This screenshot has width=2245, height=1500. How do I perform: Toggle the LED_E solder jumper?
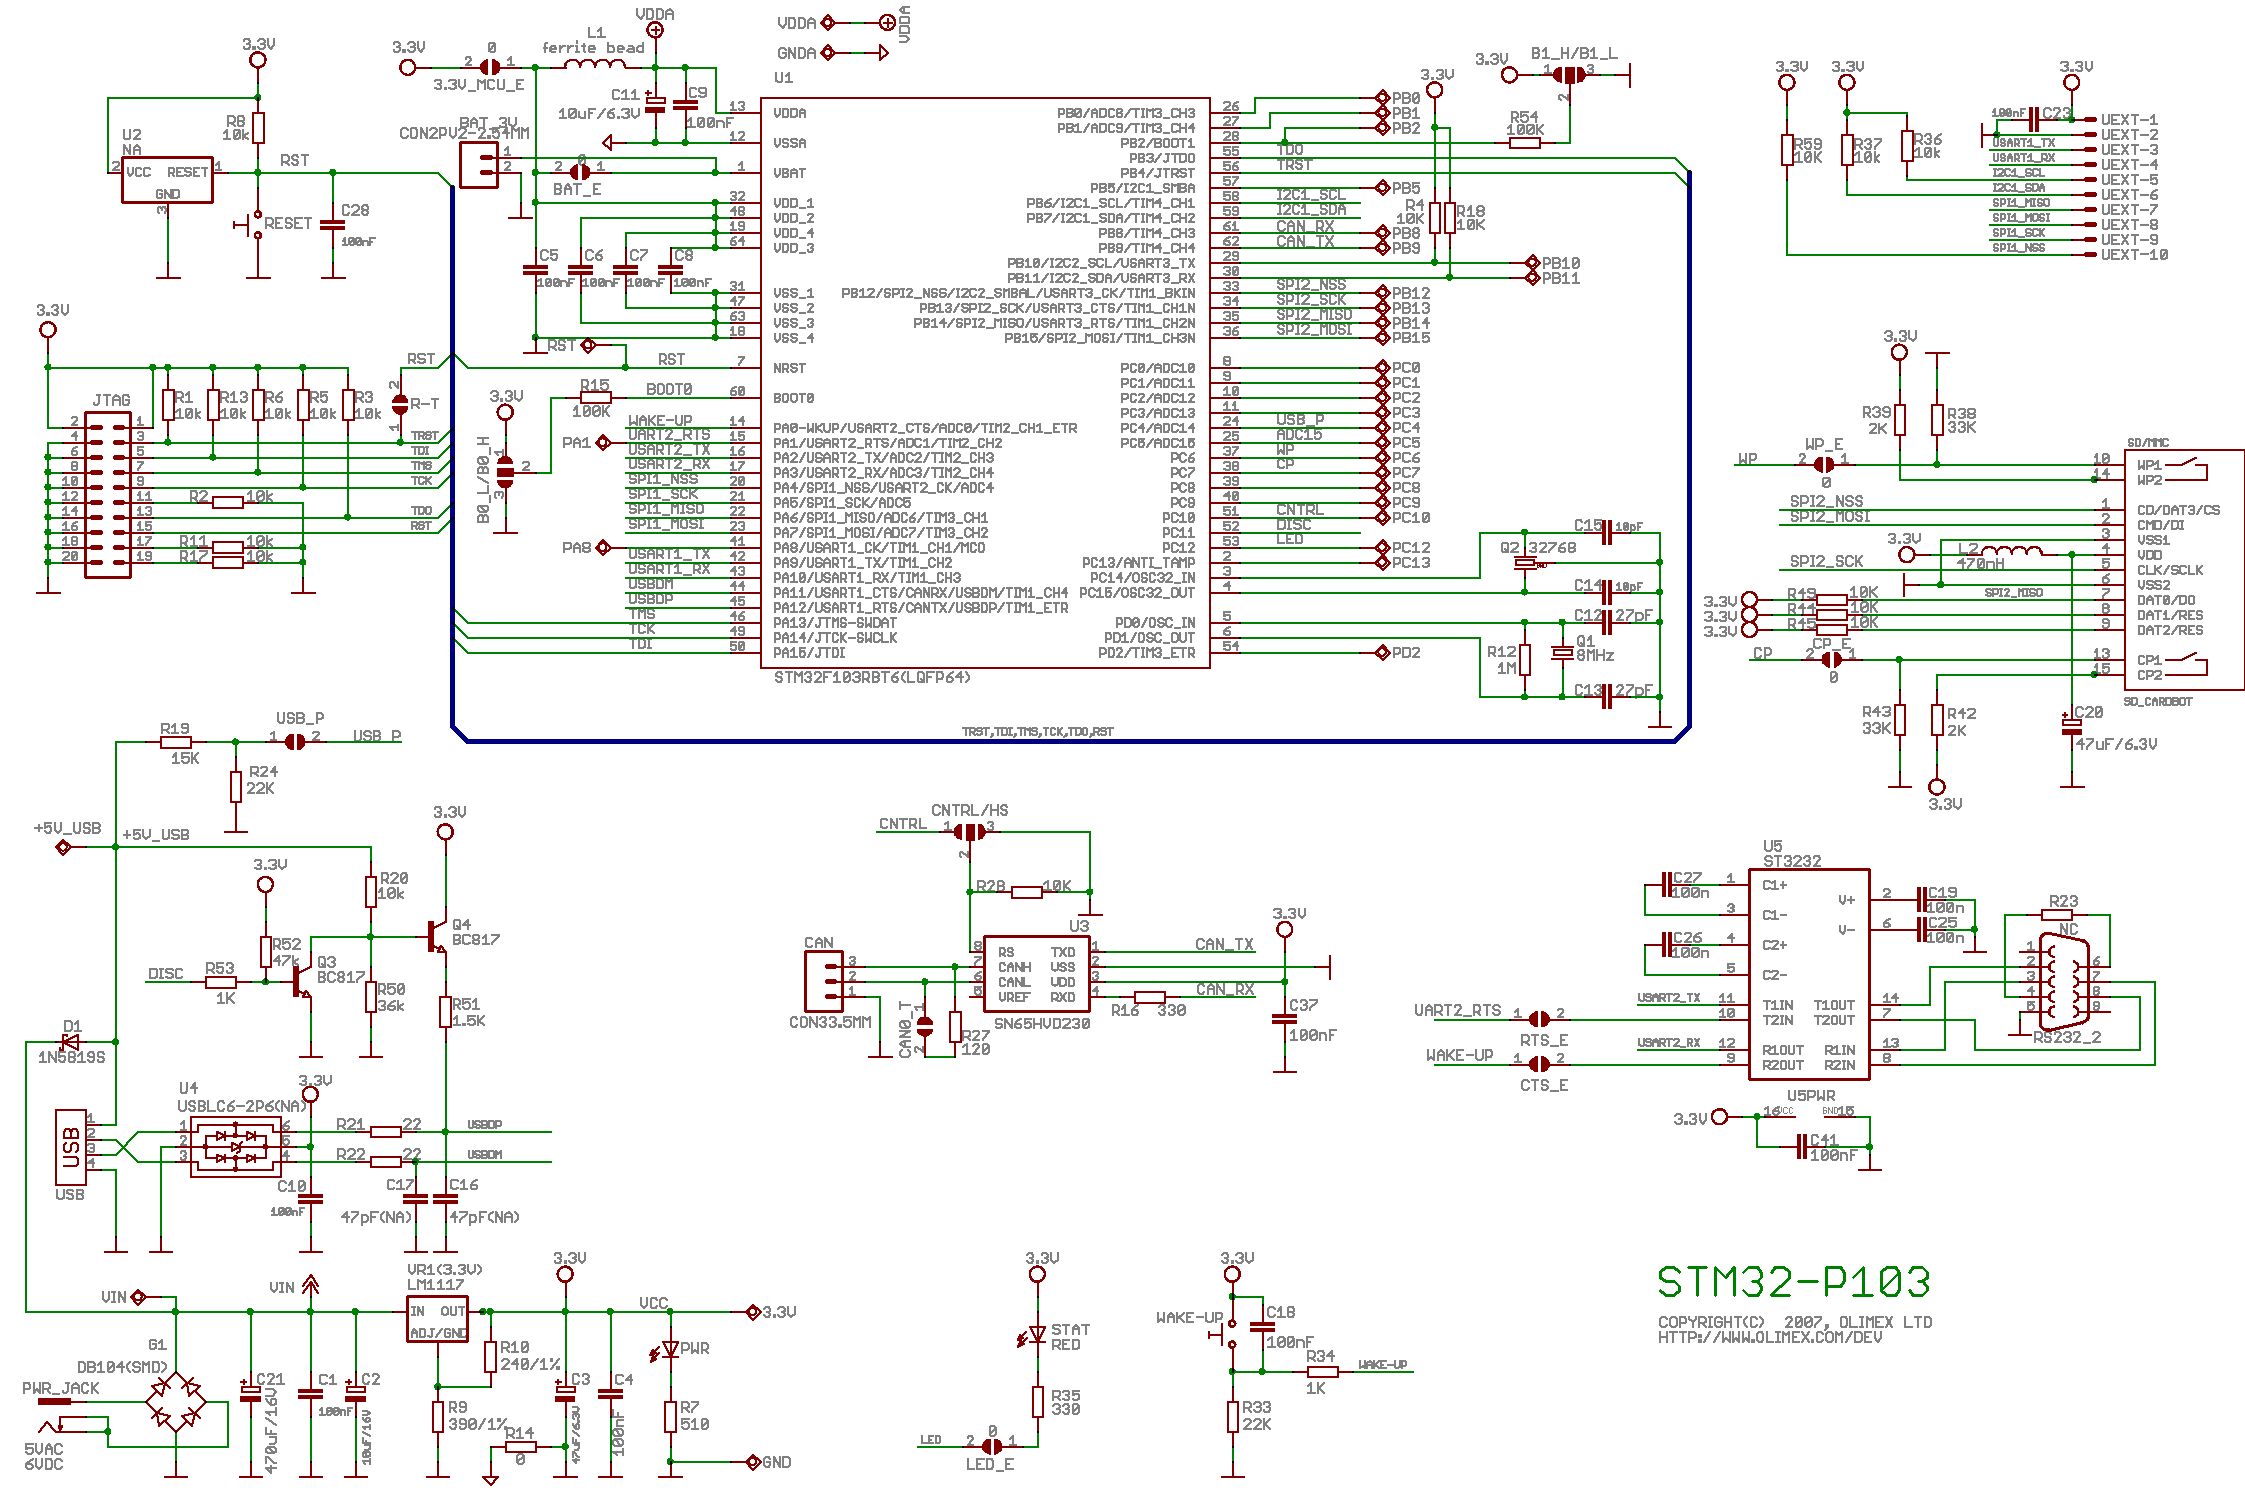point(991,1446)
